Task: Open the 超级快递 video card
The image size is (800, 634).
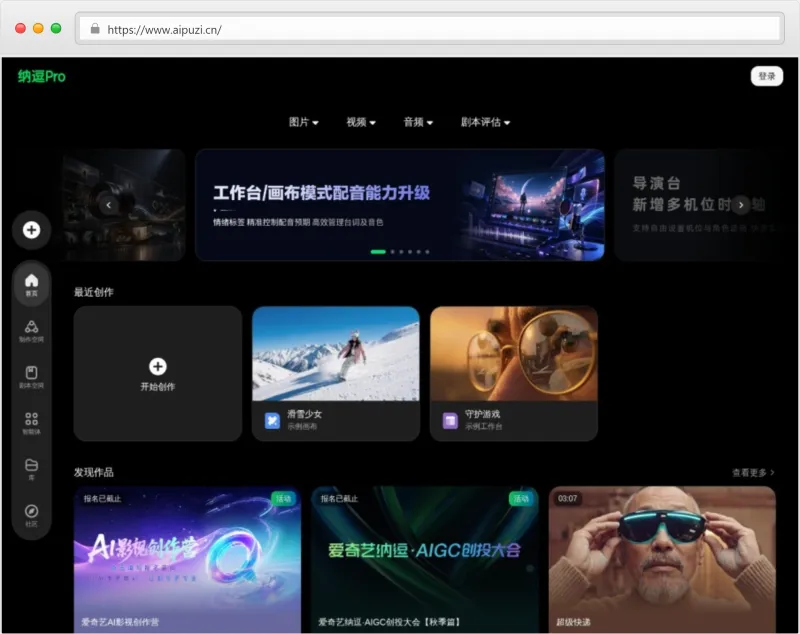Action: click(662, 560)
